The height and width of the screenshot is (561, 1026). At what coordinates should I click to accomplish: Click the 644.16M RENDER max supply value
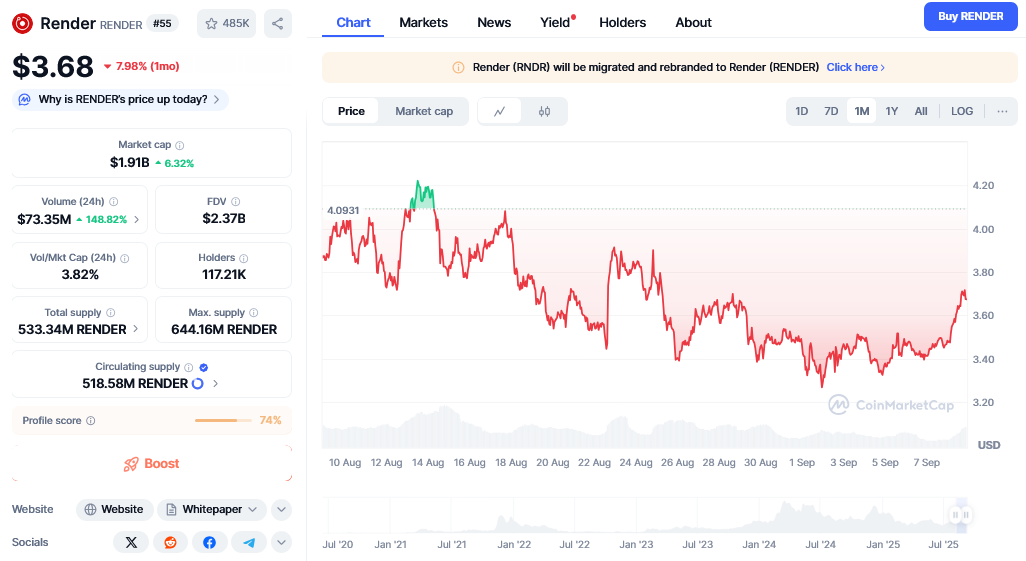point(224,329)
